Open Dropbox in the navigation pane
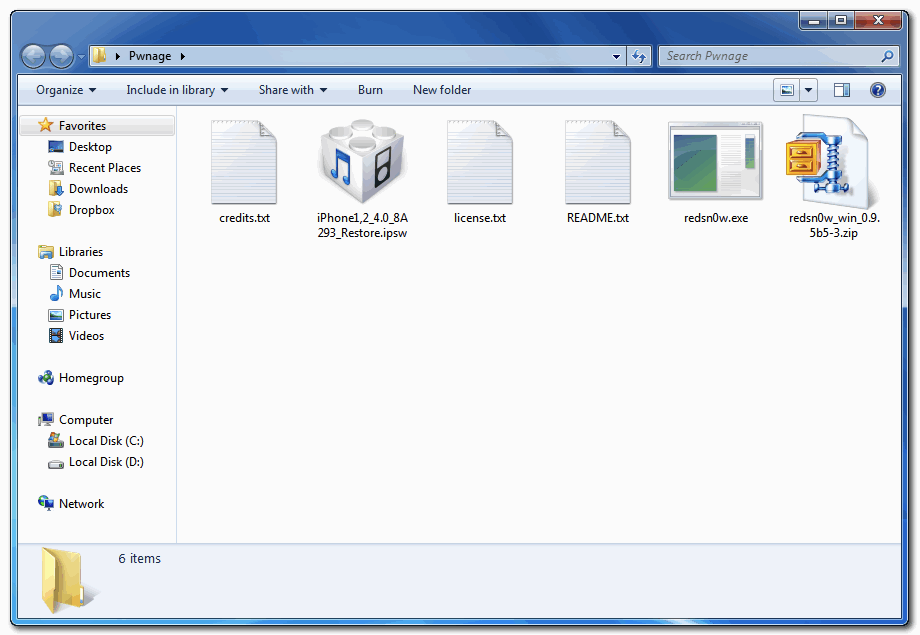This screenshot has width=920, height=635. [81, 210]
